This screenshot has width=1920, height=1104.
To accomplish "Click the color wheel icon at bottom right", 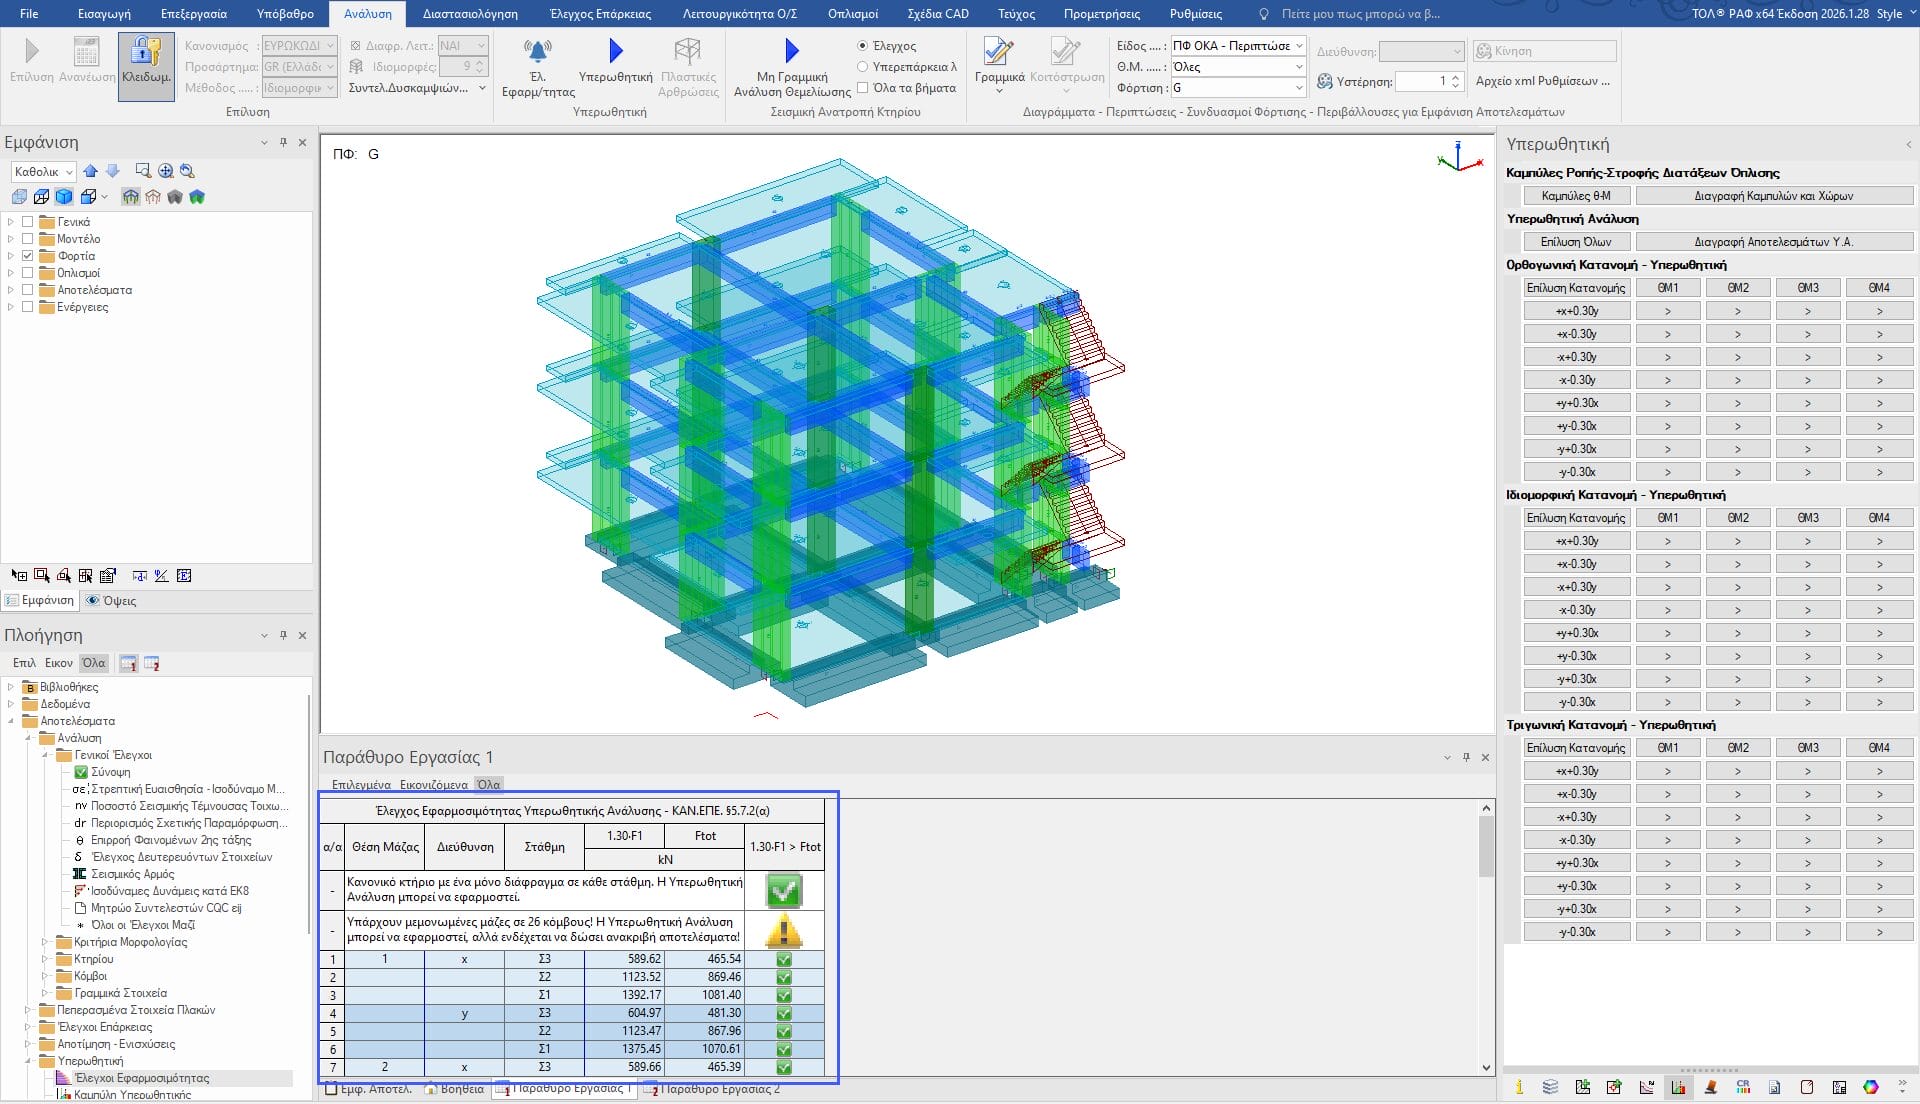I will [1871, 1087].
